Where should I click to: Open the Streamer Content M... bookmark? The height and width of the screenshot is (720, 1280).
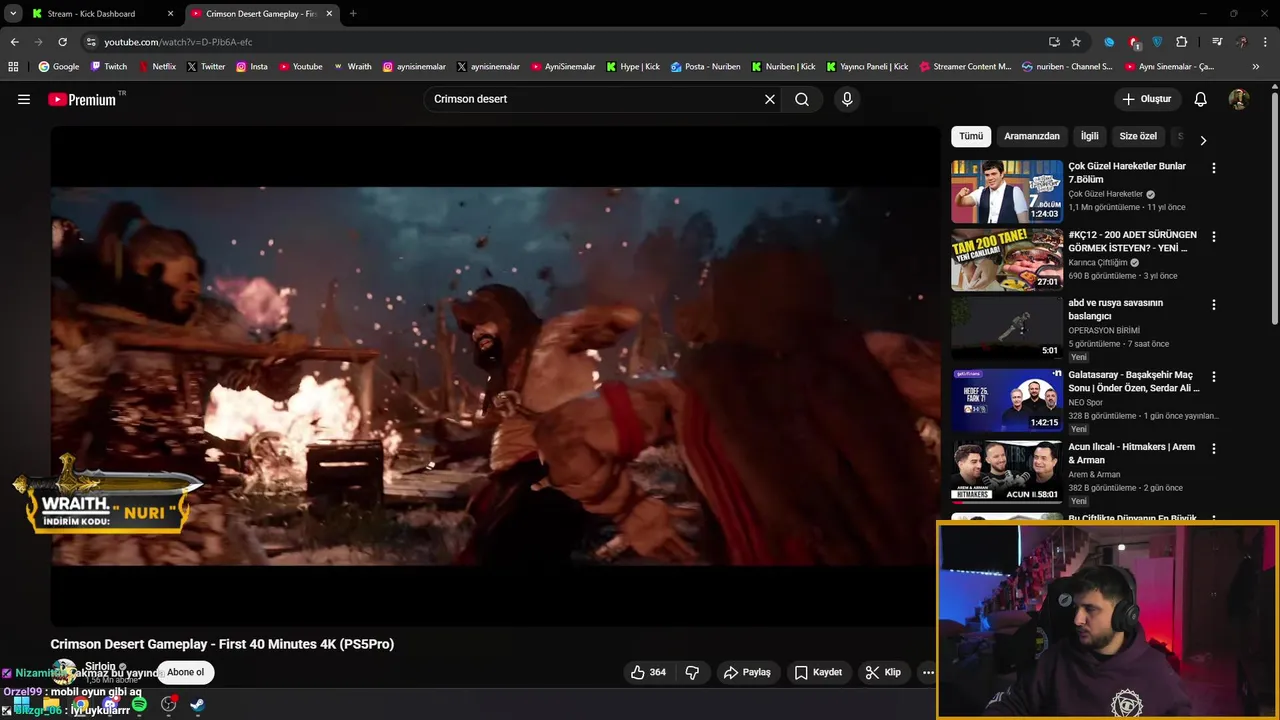coord(964,67)
